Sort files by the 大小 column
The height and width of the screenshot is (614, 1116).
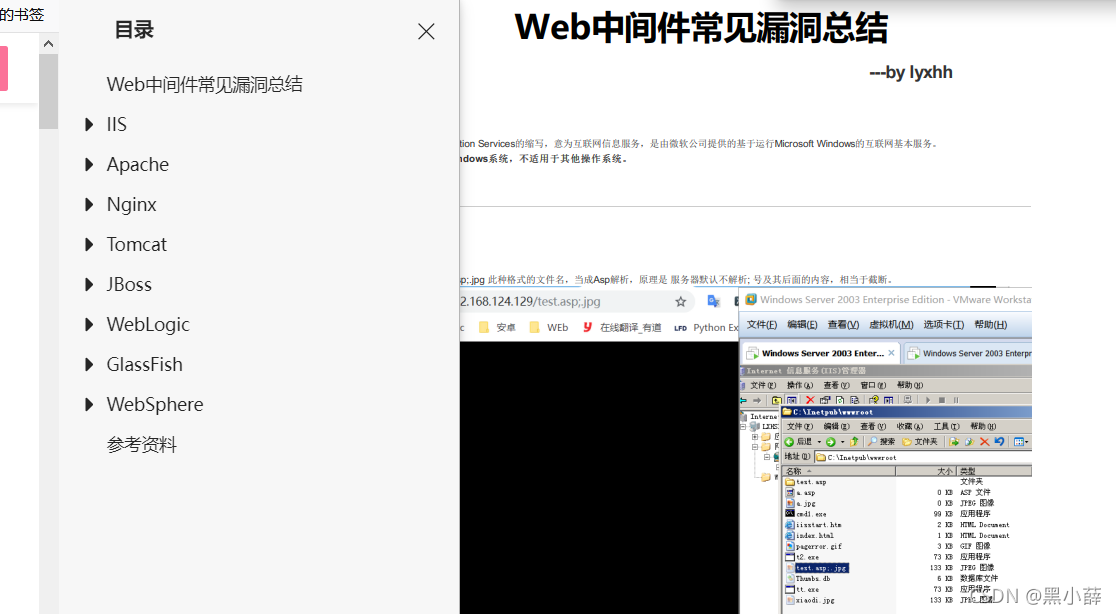point(925,471)
